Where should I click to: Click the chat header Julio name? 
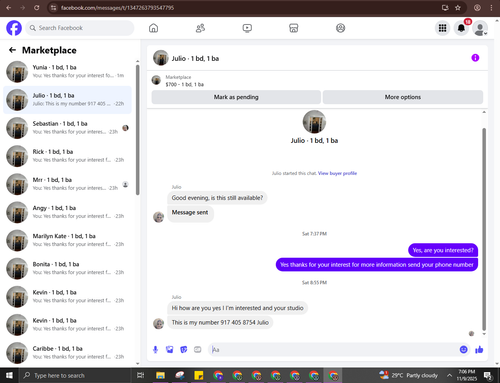(195, 58)
